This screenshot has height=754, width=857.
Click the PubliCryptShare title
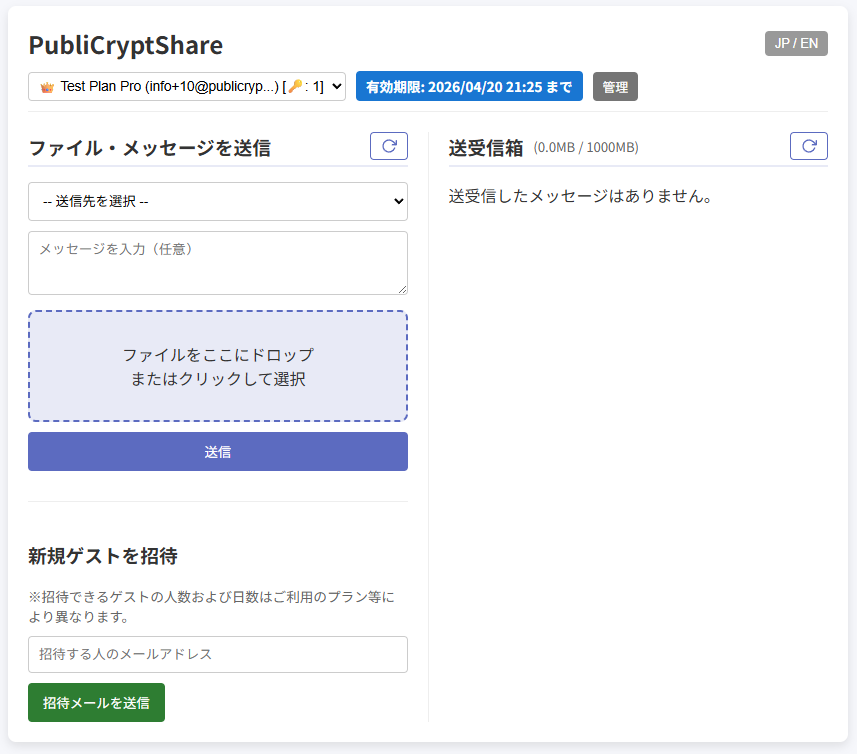[x=125, y=45]
